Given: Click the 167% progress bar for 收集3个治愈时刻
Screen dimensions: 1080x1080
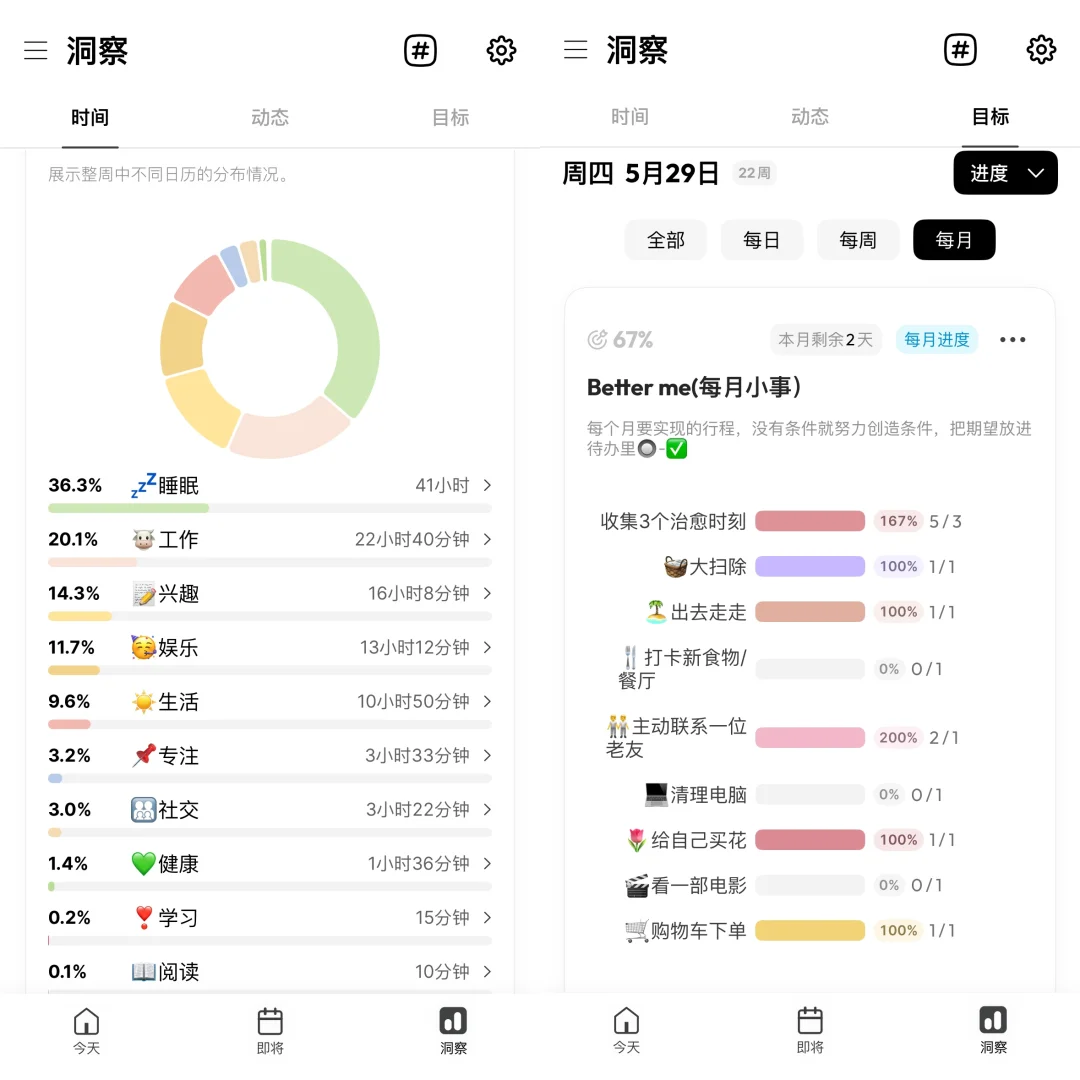Looking at the screenshot, I should pyautogui.click(x=810, y=521).
